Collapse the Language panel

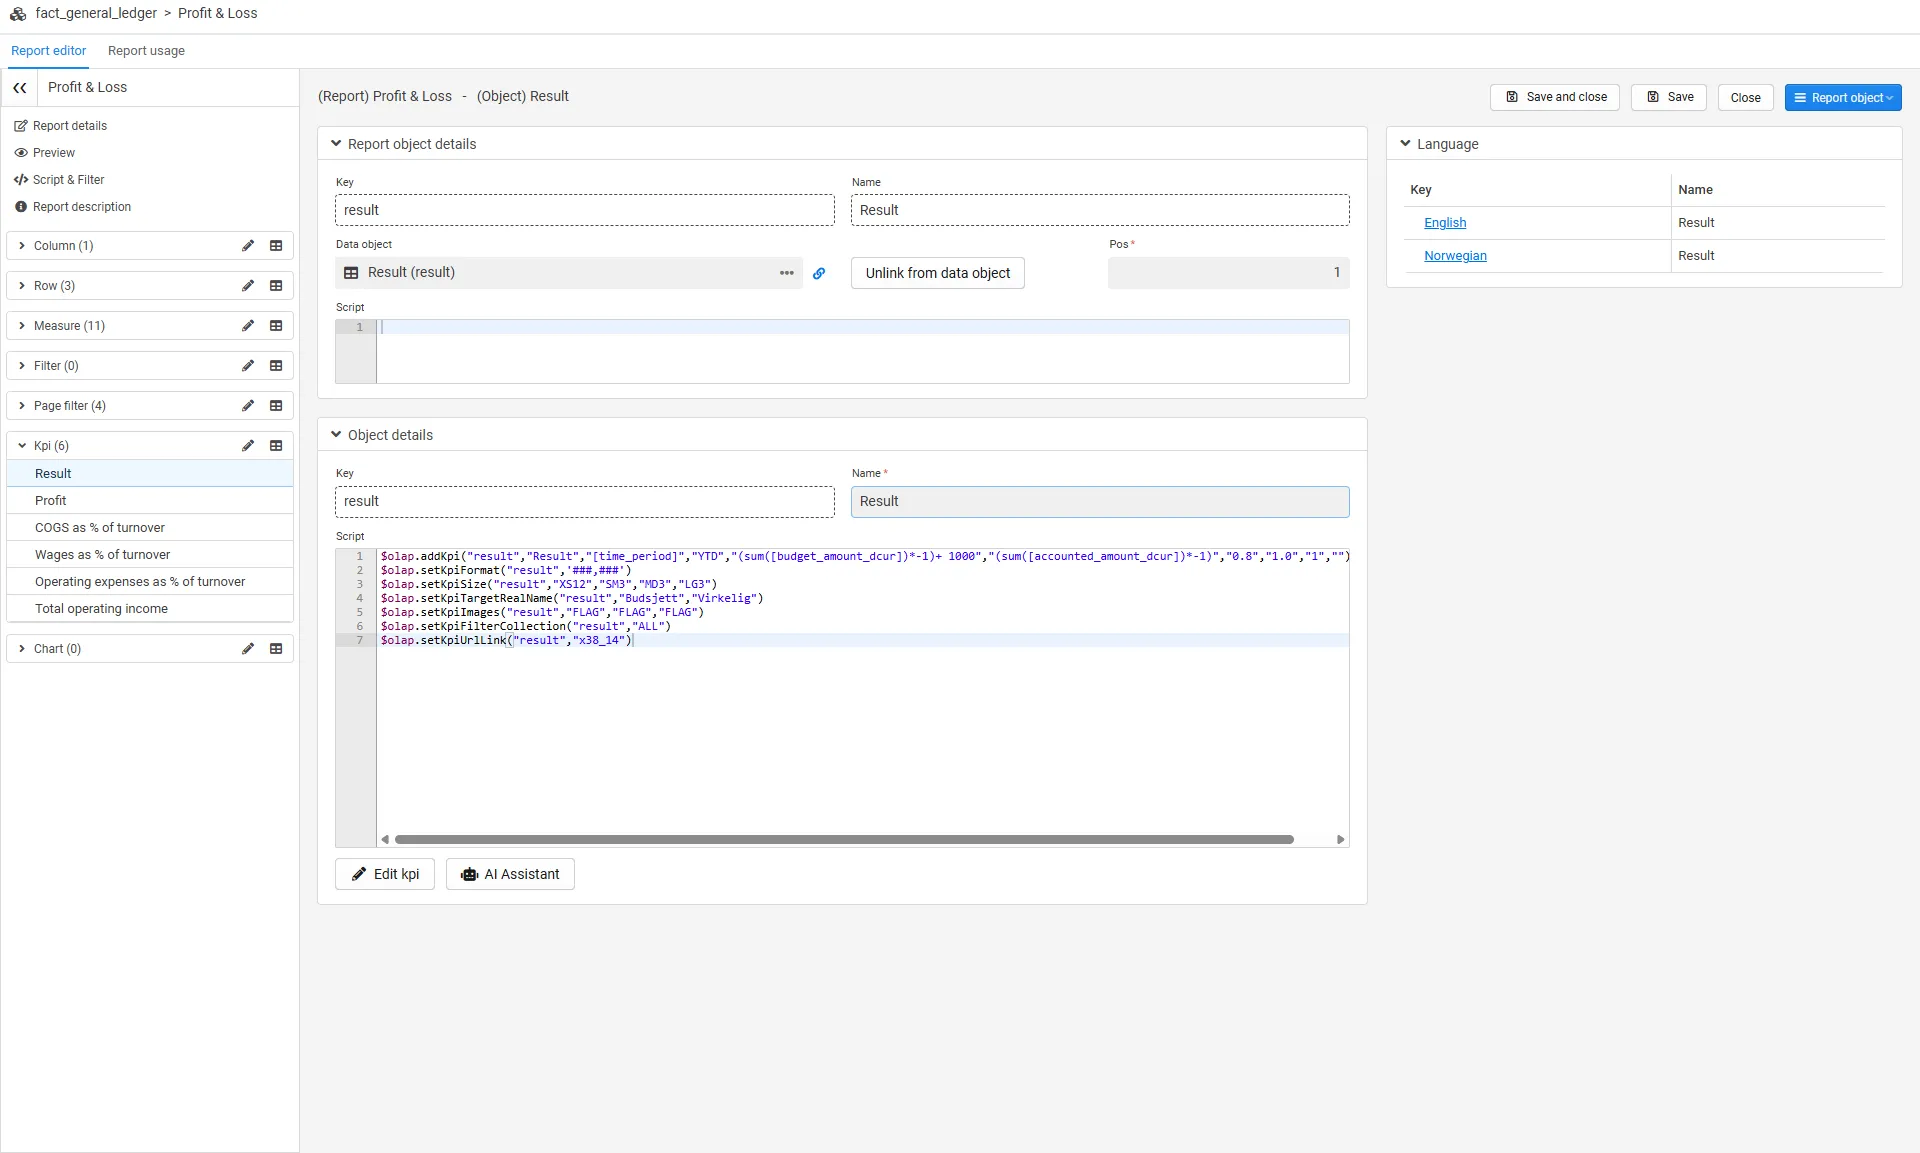[x=1405, y=144]
